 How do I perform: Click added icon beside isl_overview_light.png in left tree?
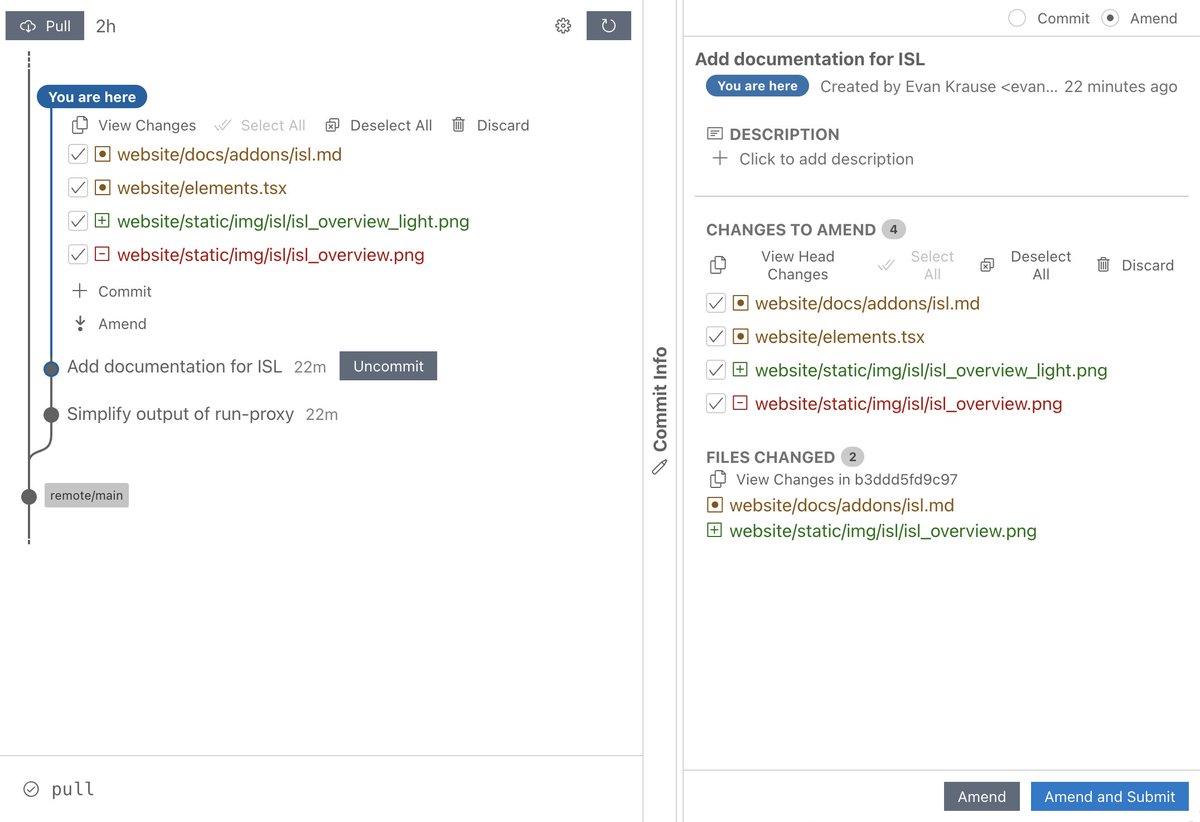tap(102, 222)
